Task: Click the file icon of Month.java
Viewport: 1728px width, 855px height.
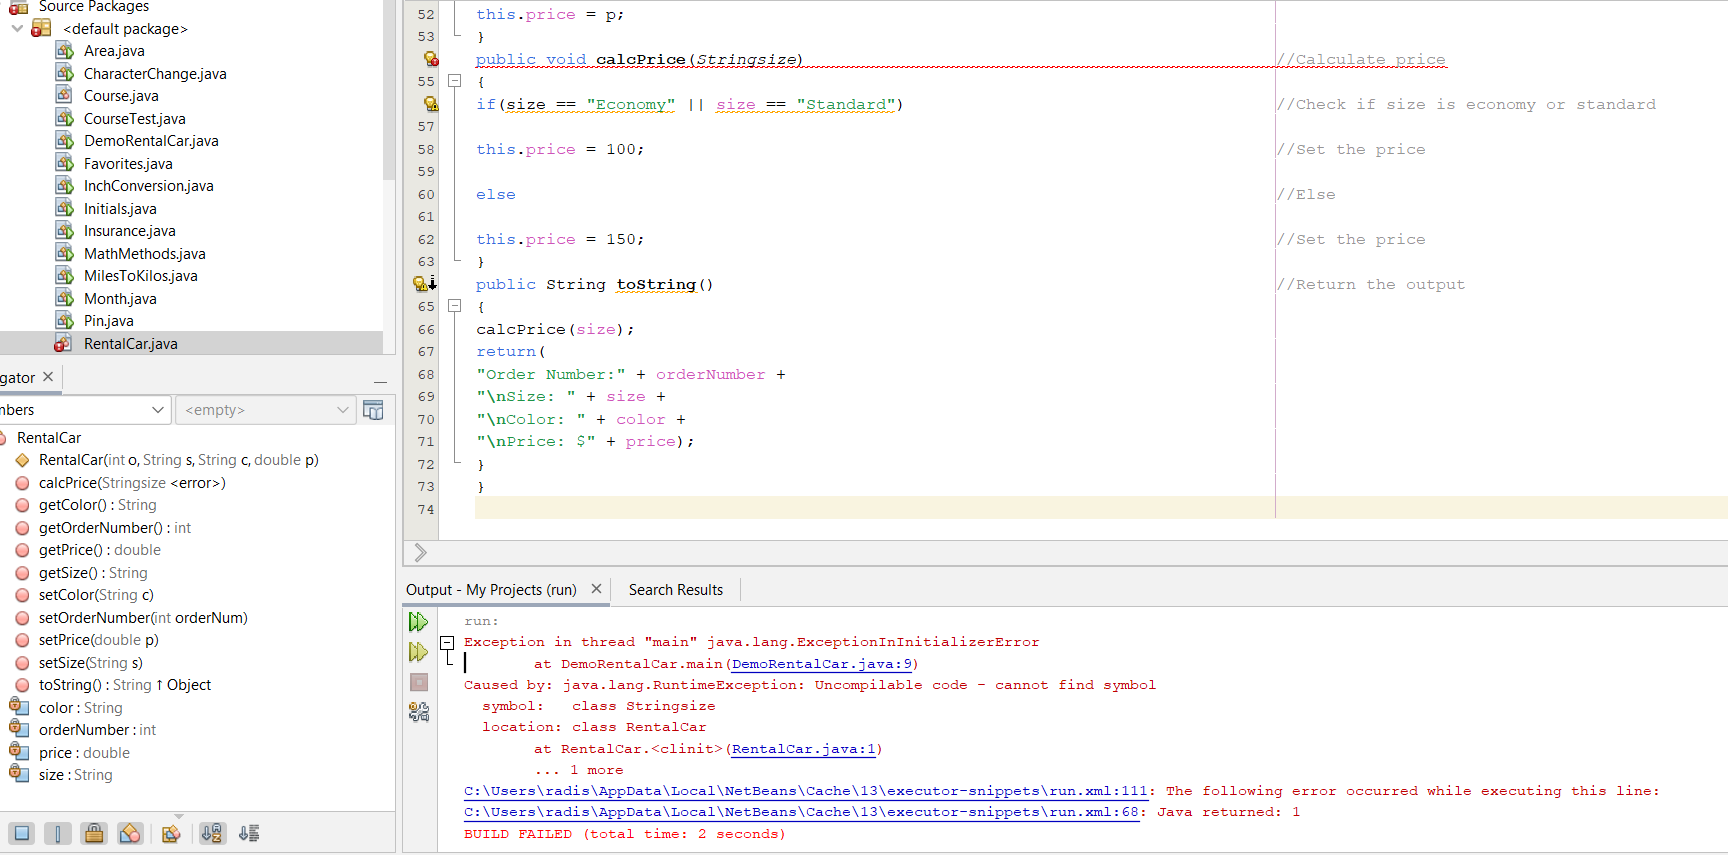Action: [x=65, y=298]
